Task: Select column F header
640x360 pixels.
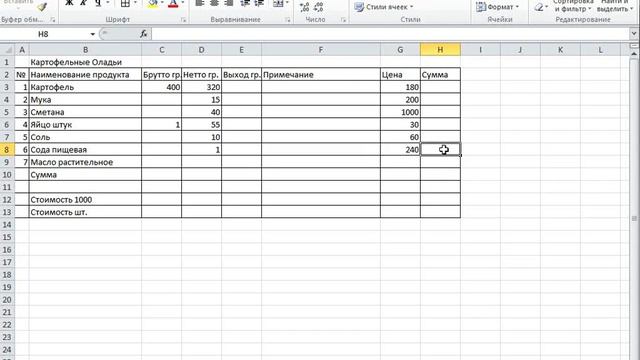Action: pyautogui.click(x=321, y=50)
